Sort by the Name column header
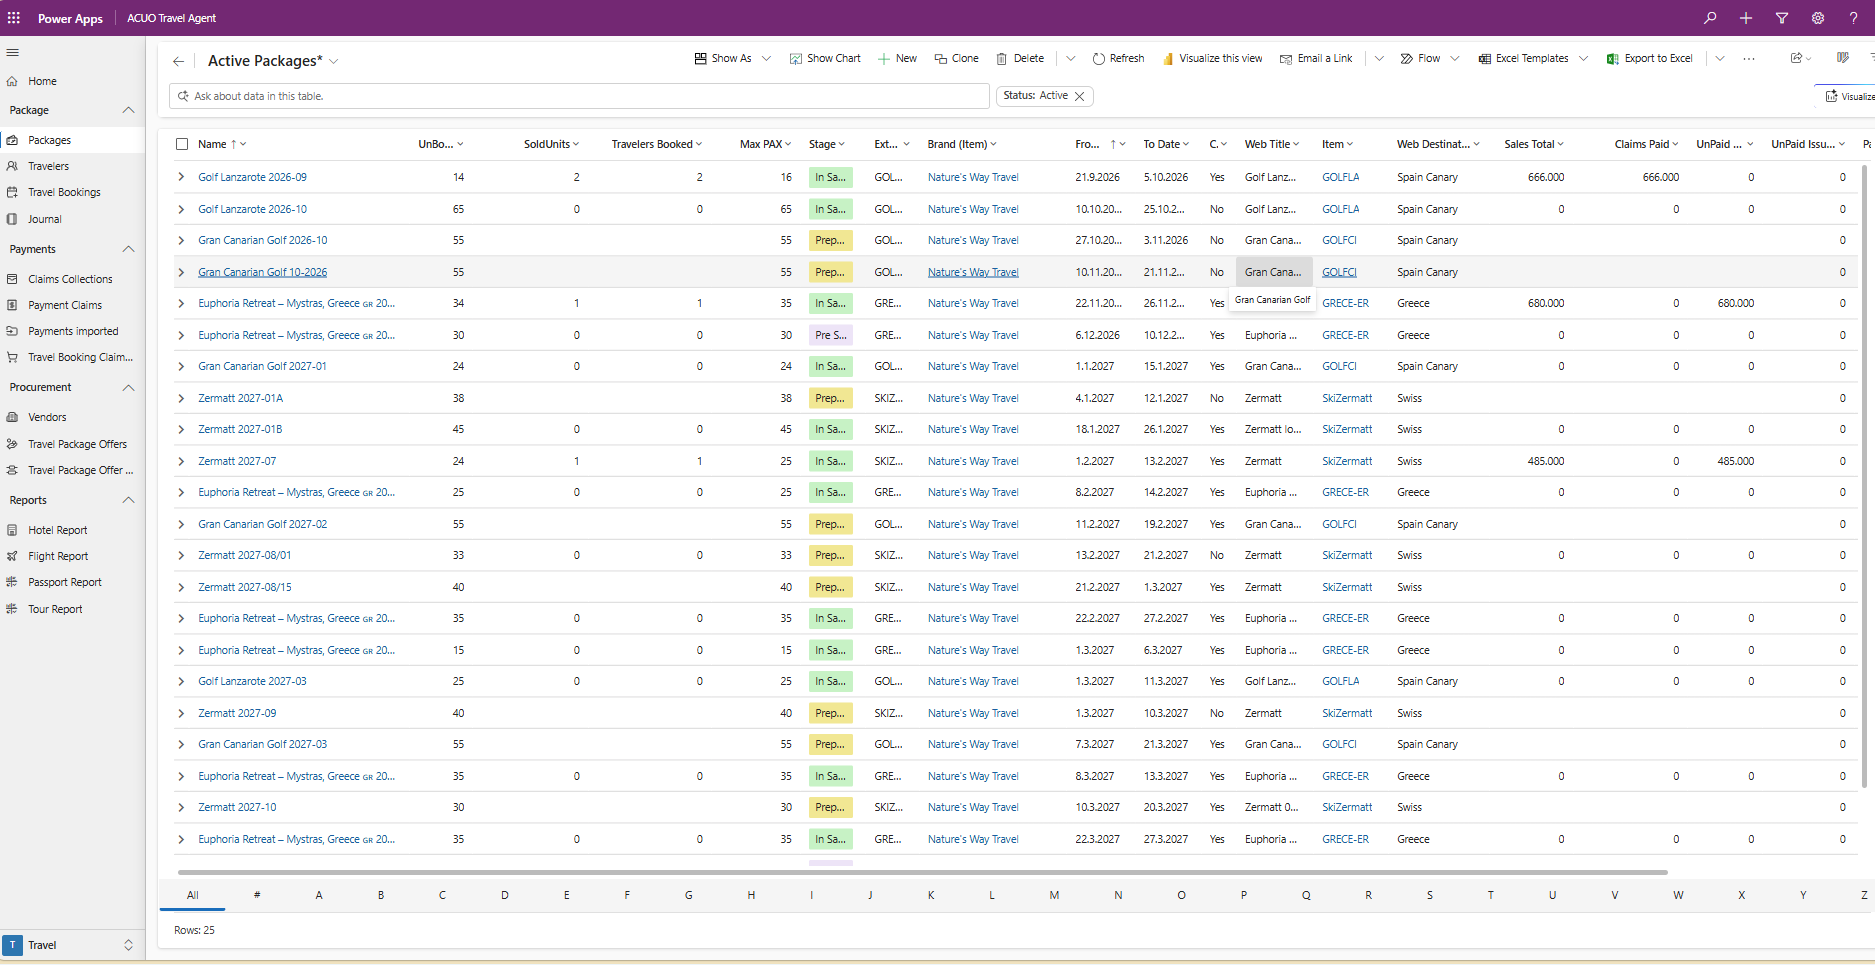 click(x=222, y=144)
